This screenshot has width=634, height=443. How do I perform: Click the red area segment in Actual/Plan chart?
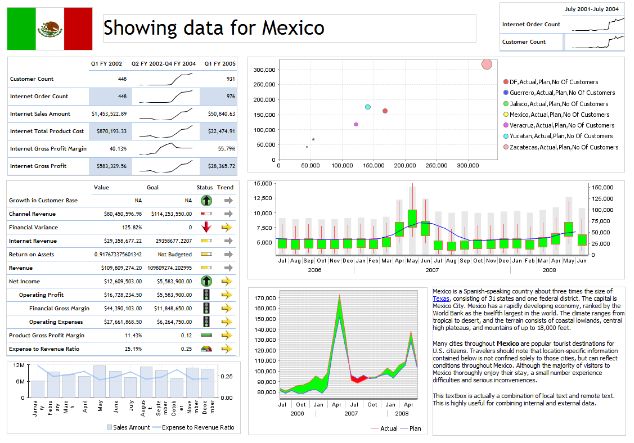358,379
